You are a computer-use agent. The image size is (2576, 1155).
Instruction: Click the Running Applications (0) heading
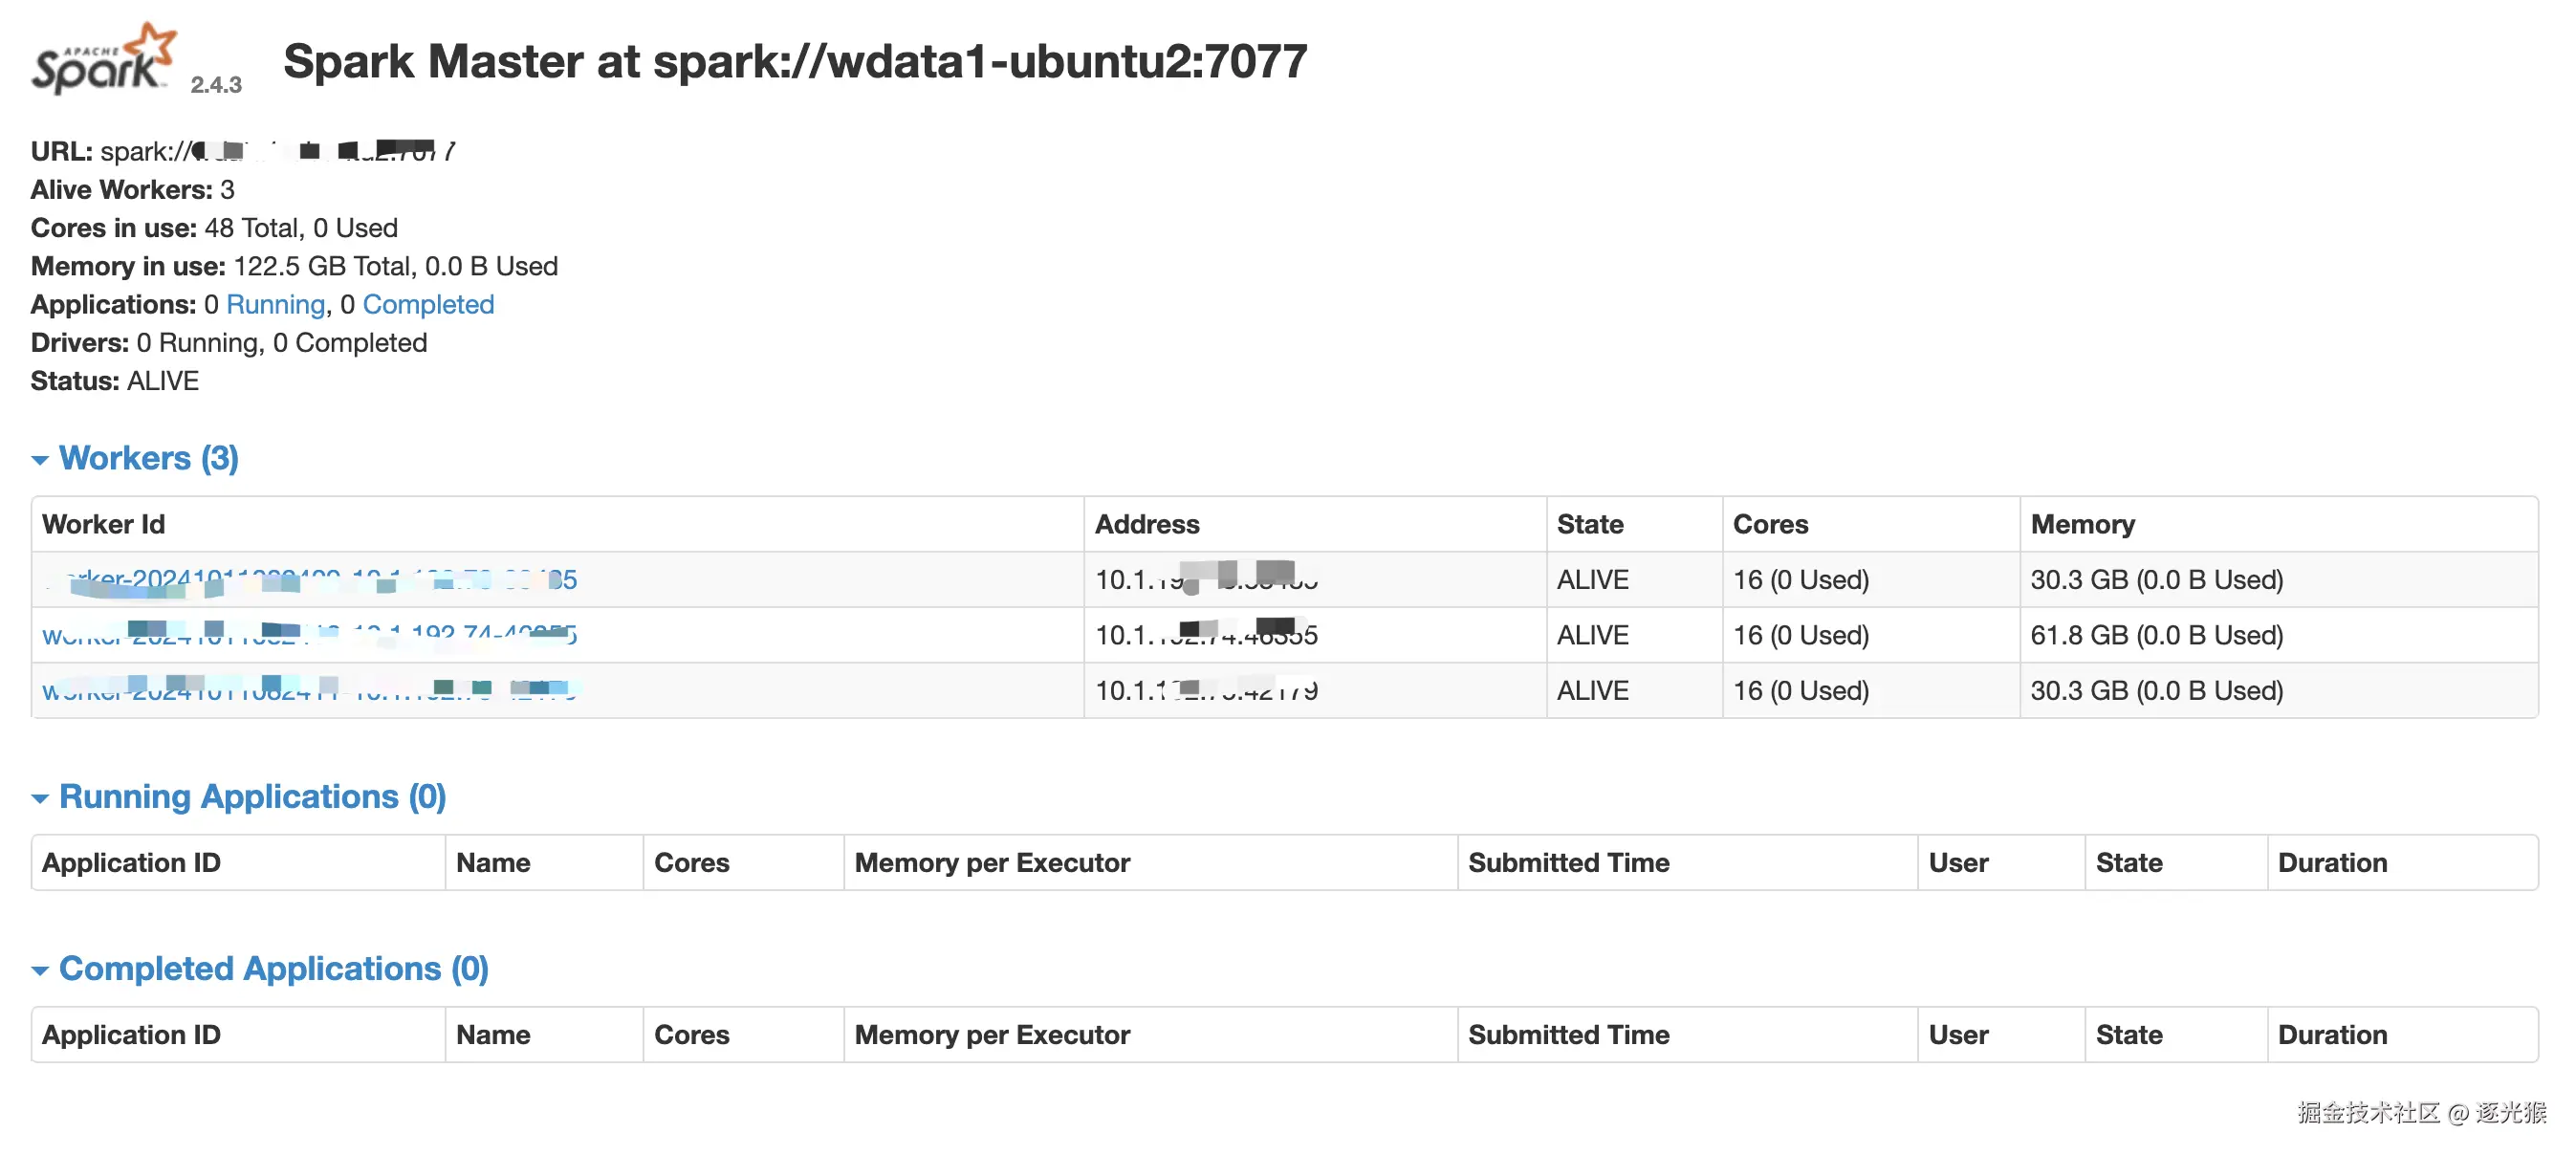[x=252, y=796]
